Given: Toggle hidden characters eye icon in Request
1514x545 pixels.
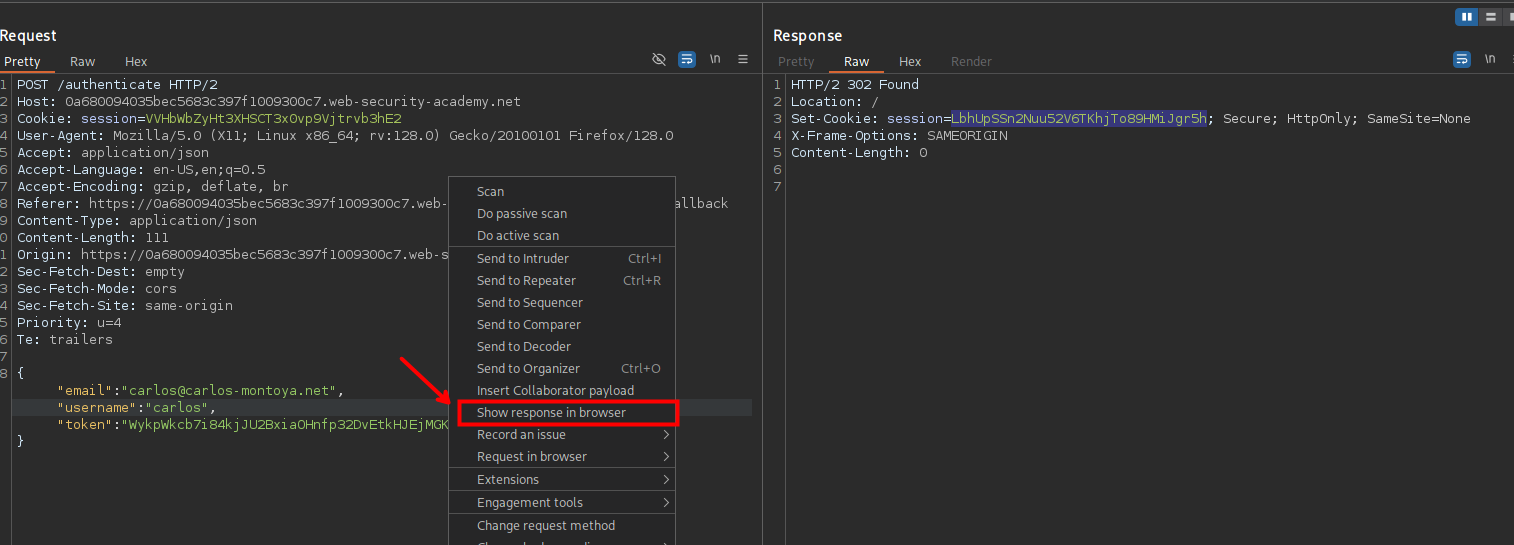Looking at the screenshot, I should [x=659, y=60].
